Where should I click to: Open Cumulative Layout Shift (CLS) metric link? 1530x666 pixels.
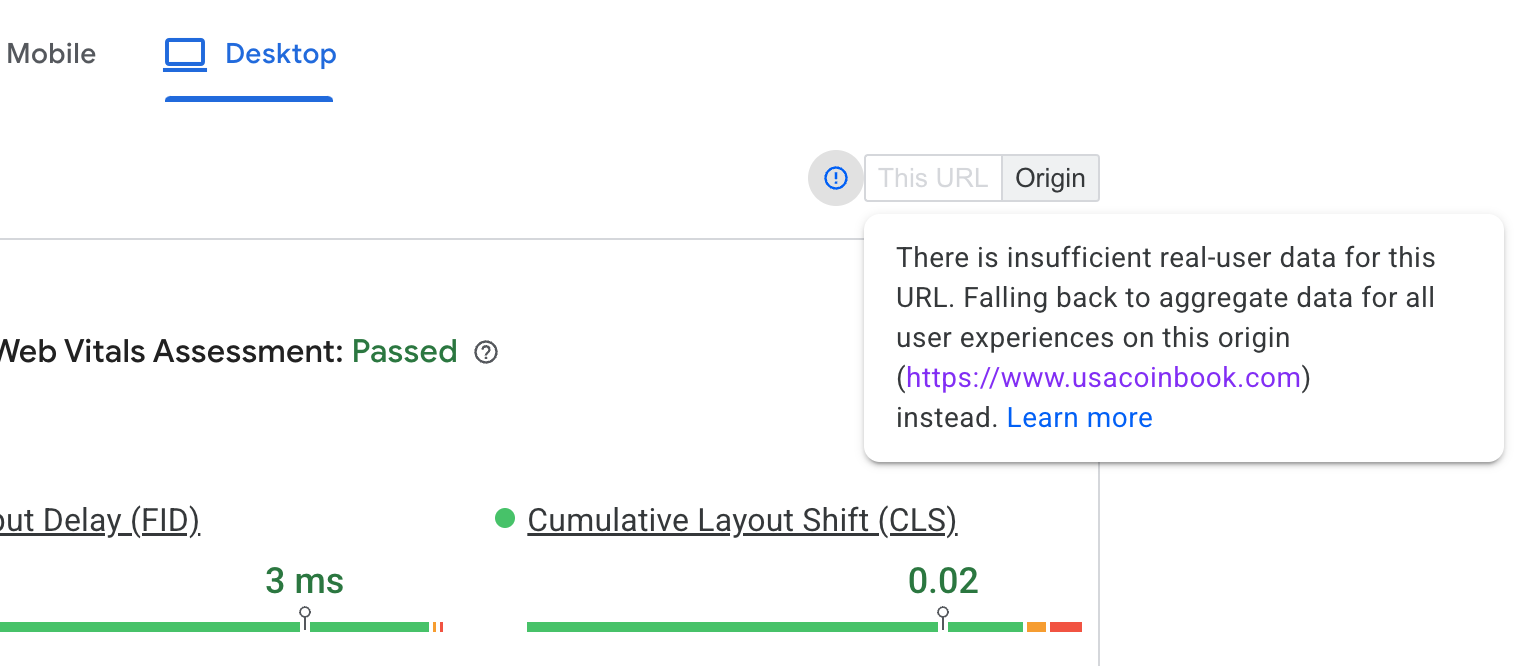[x=742, y=521]
